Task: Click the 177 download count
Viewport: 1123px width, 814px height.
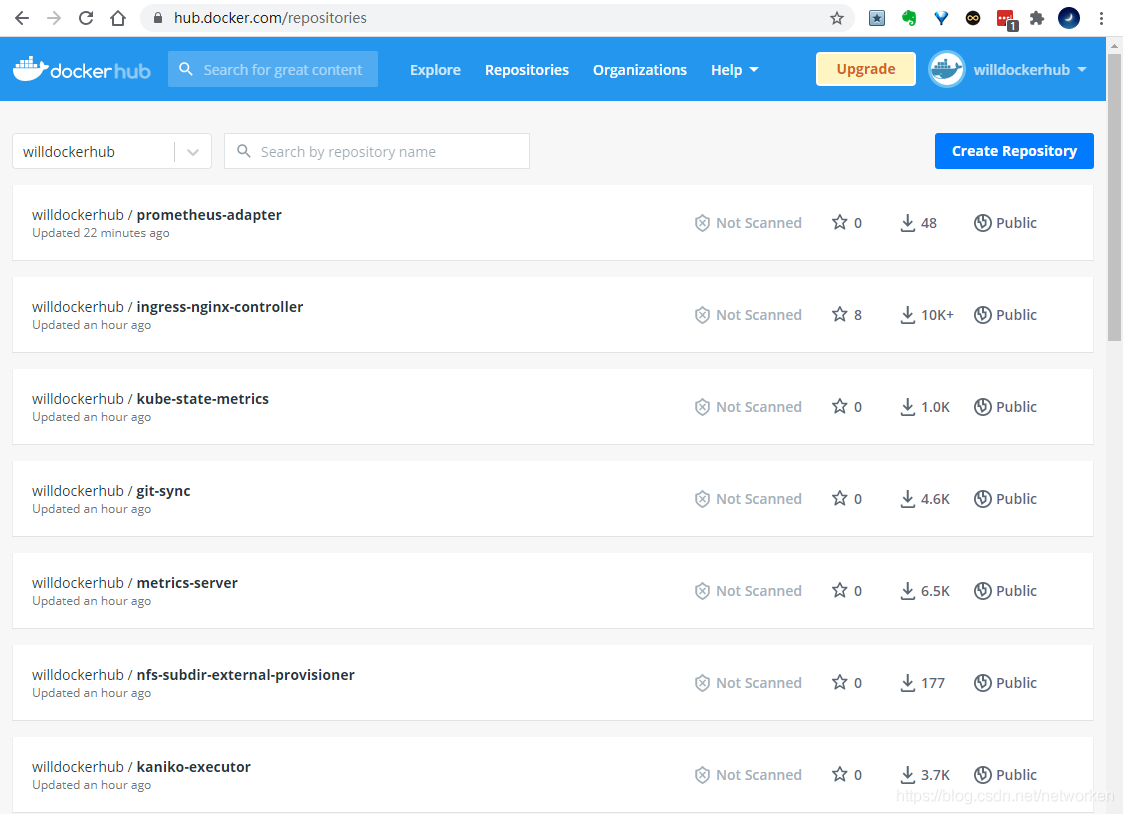Action: [x=932, y=683]
